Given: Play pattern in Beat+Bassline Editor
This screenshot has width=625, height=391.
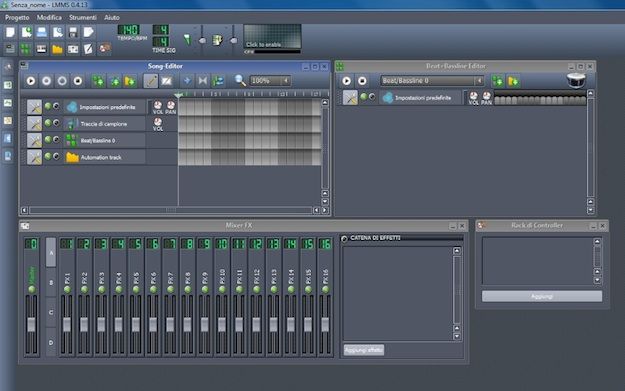Looking at the screenshot, I should 346,81.
